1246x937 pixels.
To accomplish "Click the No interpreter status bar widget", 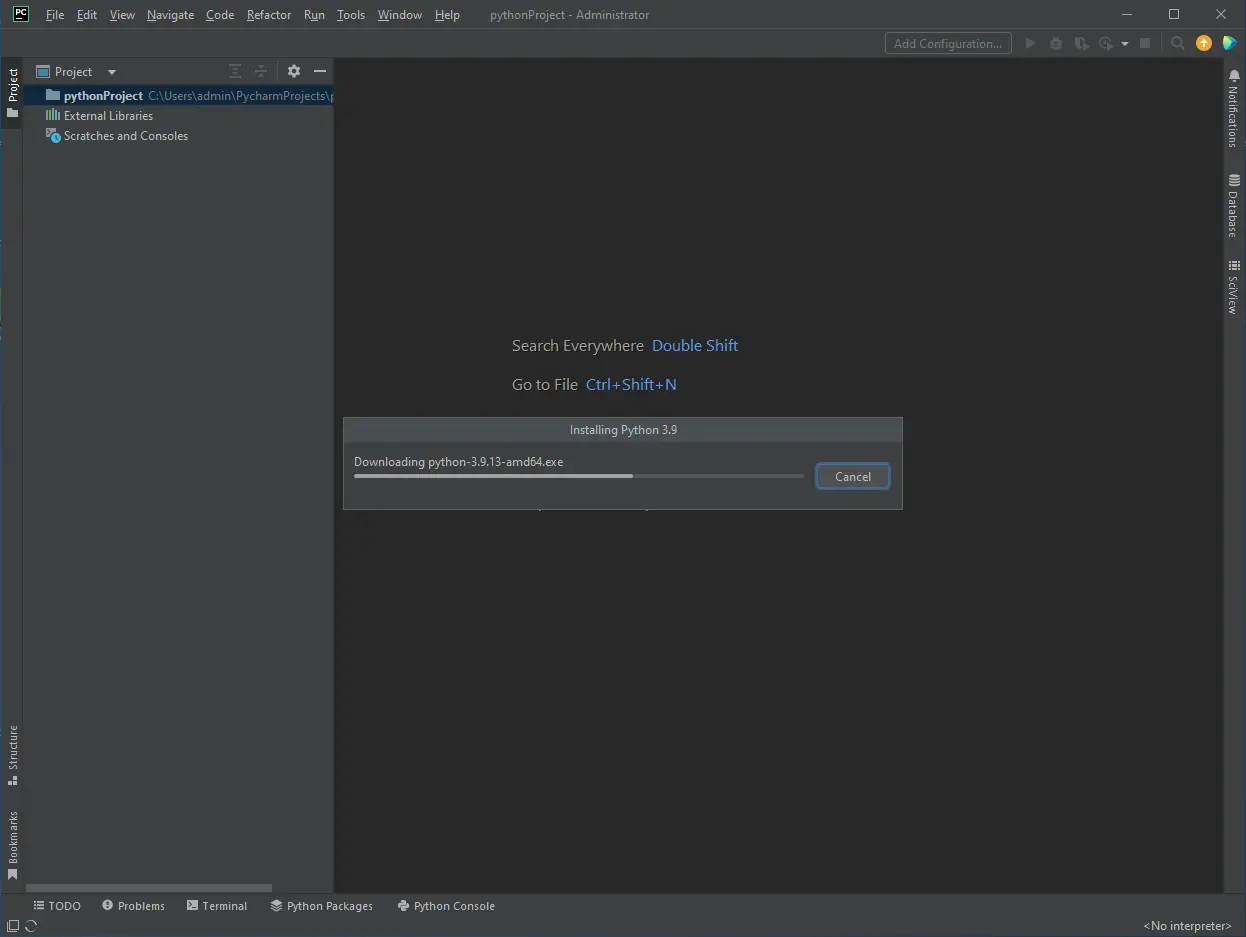I will pyautogui.click(x=1187, y=926).
